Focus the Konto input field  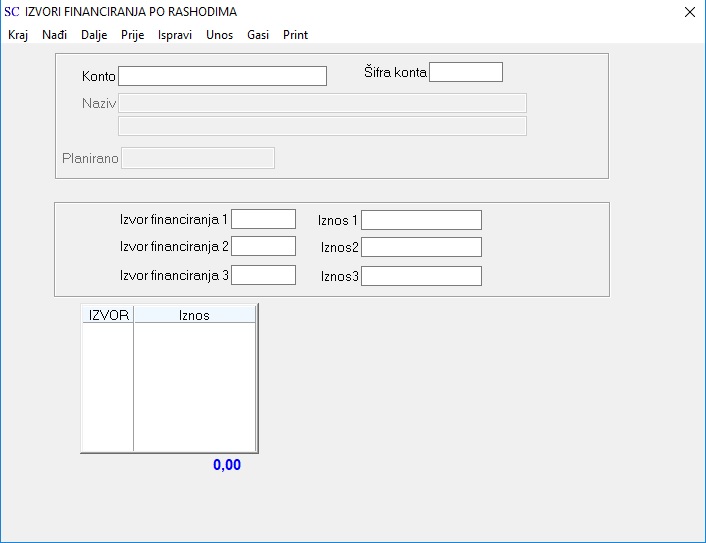pyautogui.click(x=222, y=76)
